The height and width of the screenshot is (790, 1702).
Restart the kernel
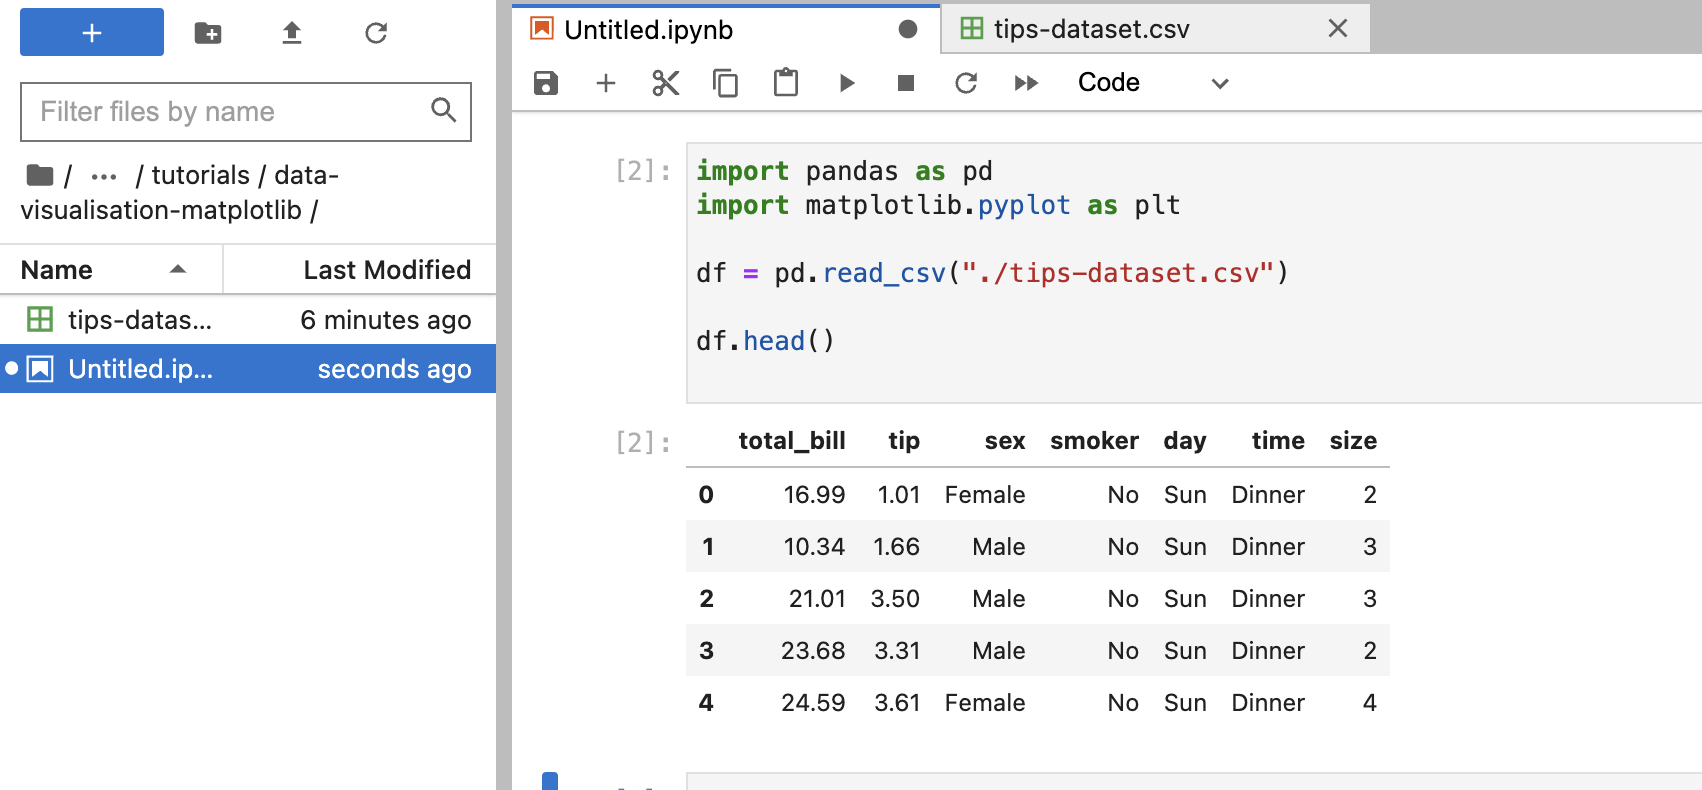(966, 83)
